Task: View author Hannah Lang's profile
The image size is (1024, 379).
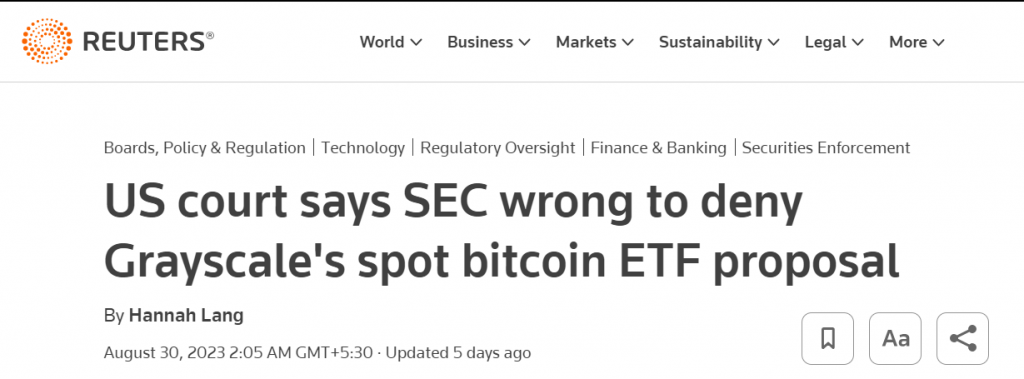Action: tap(186, 316)
